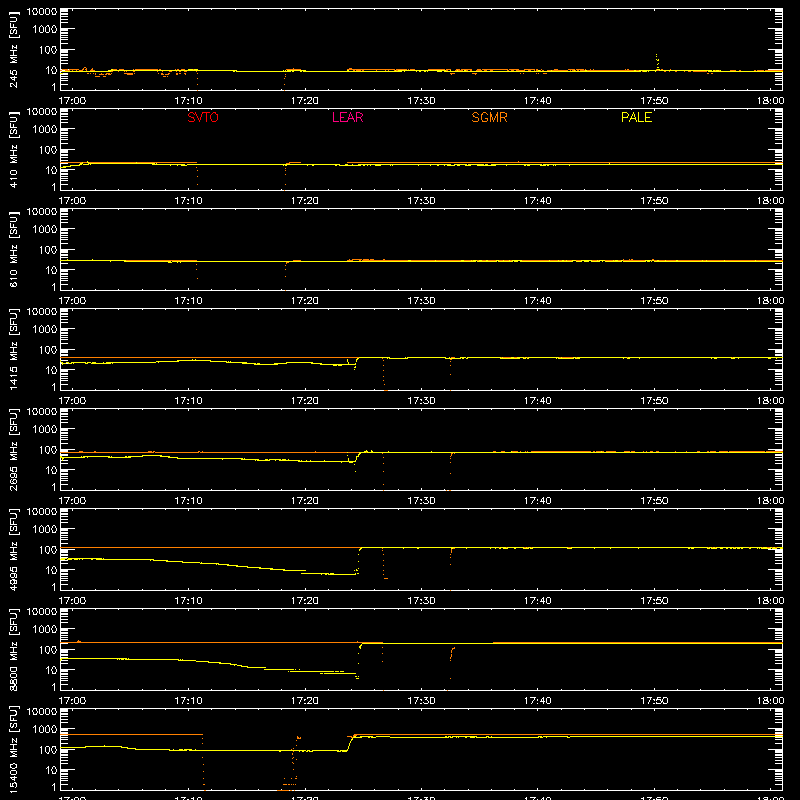Click the 10000 y-axis value of the 245 MHz plot

tap(42, 12)
